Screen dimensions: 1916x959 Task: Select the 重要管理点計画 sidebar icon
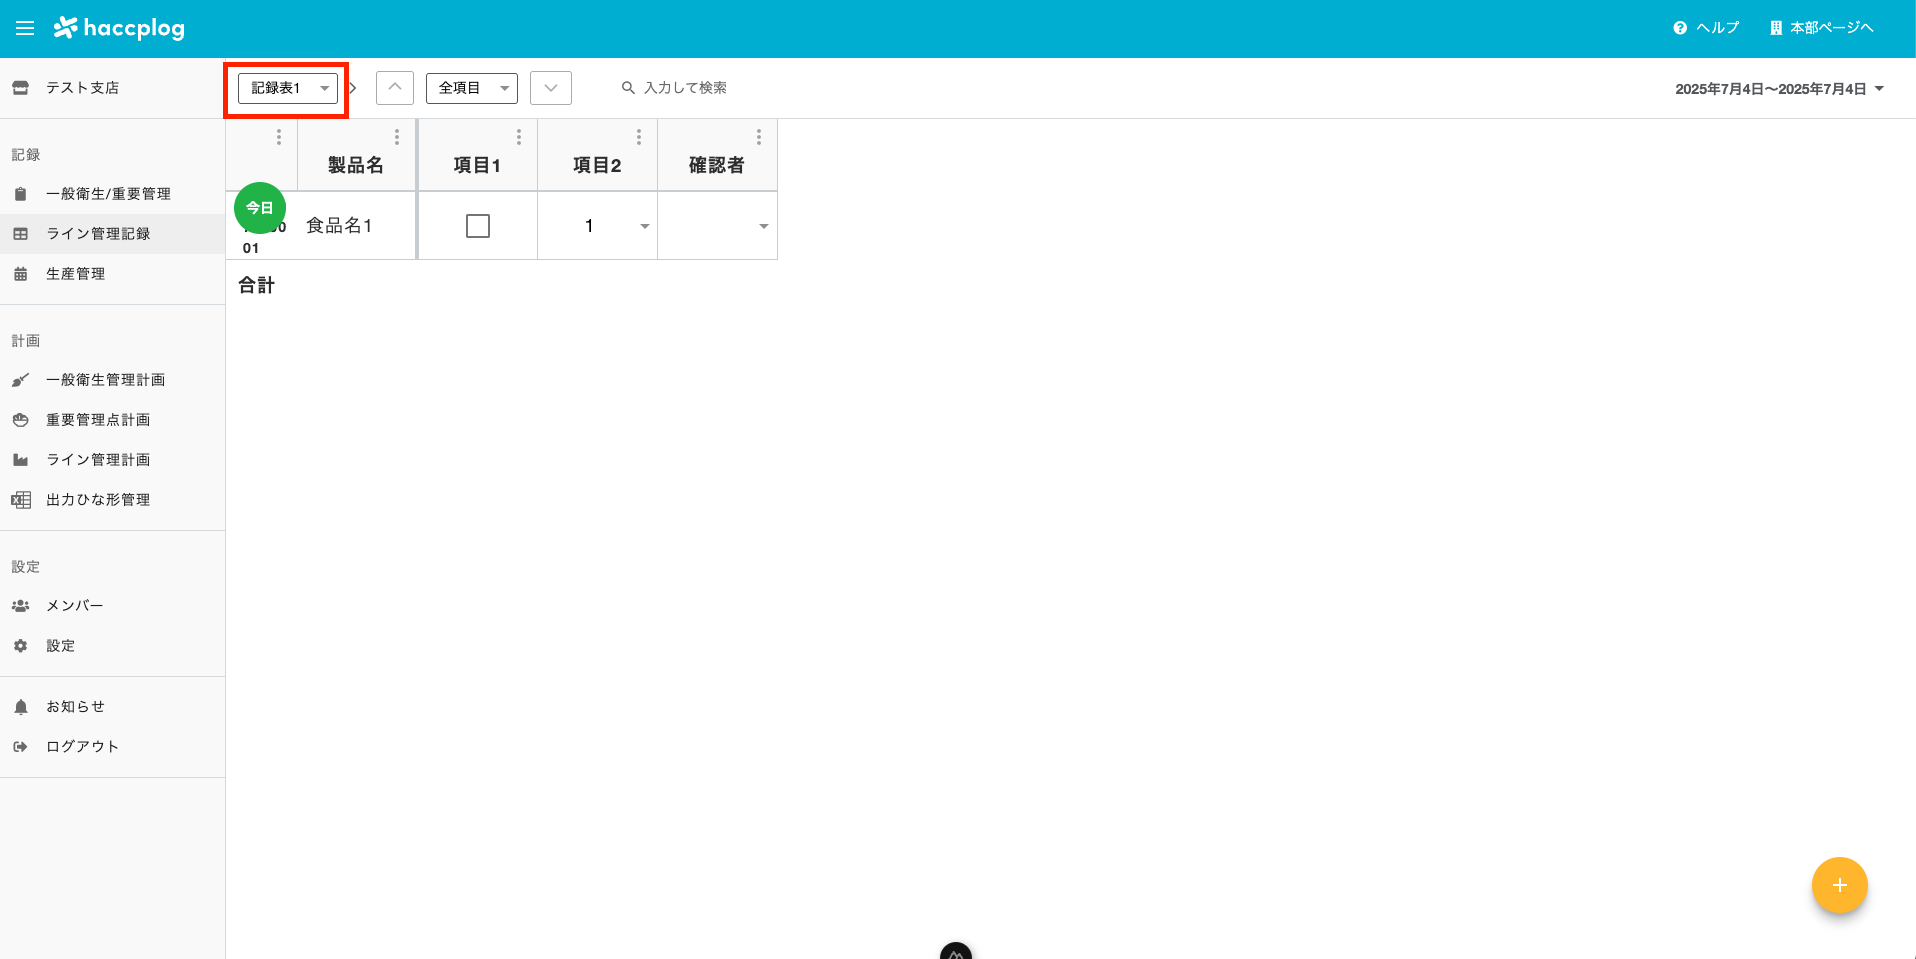20,419
